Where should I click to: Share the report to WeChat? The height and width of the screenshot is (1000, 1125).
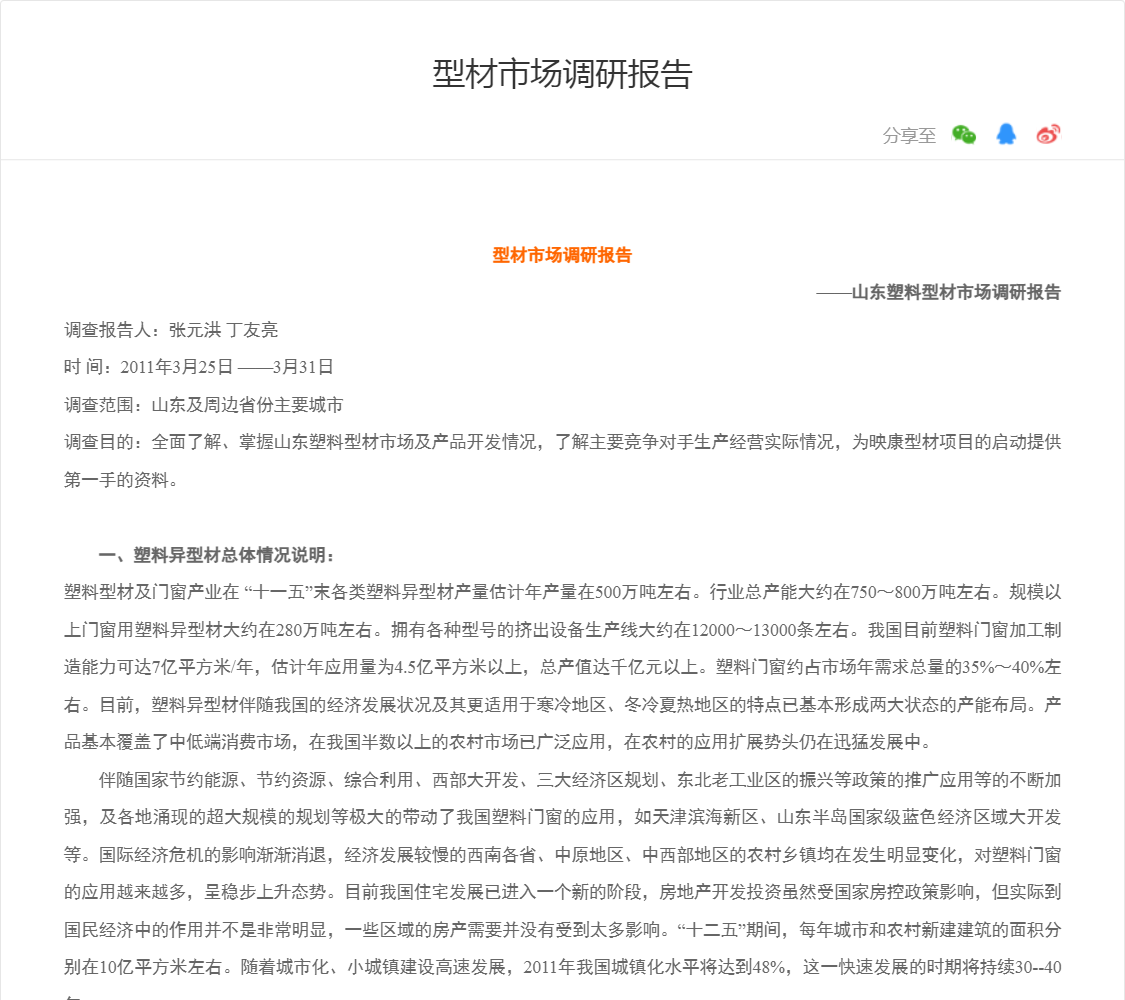pyautogui.click(x=963, y=135)
